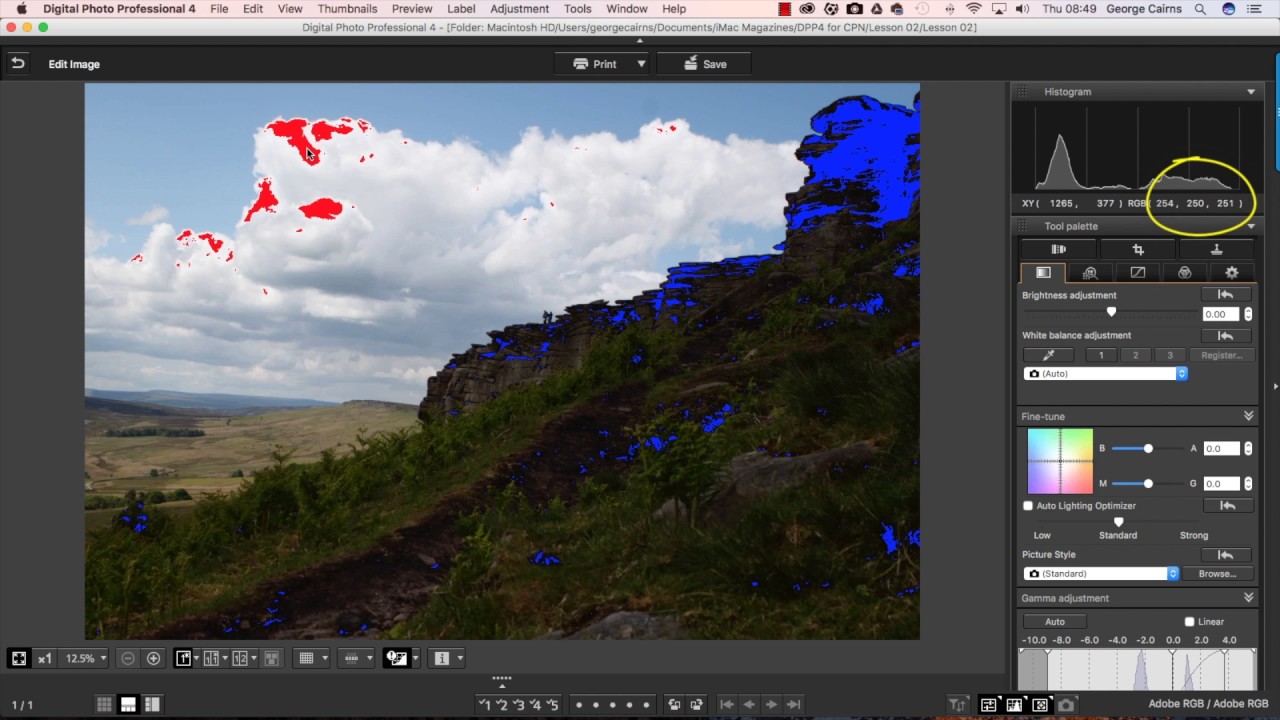Click the M–G fine-tune slider handle
Viewport: 1280px width, 720px height.
1148,483
